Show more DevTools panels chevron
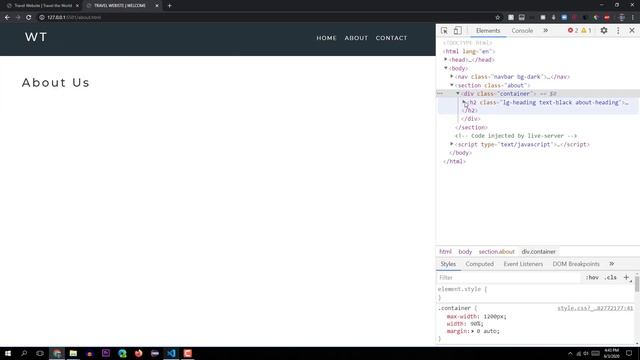 point(546,31)
